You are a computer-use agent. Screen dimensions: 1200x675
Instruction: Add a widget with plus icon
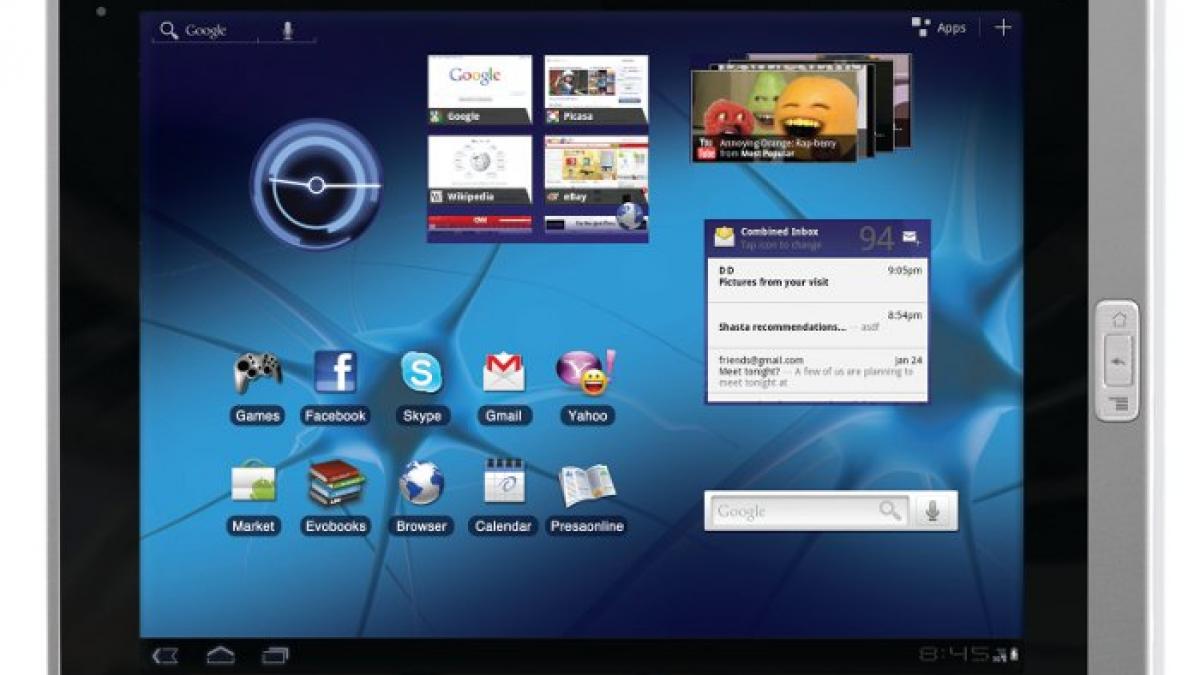1003,28
